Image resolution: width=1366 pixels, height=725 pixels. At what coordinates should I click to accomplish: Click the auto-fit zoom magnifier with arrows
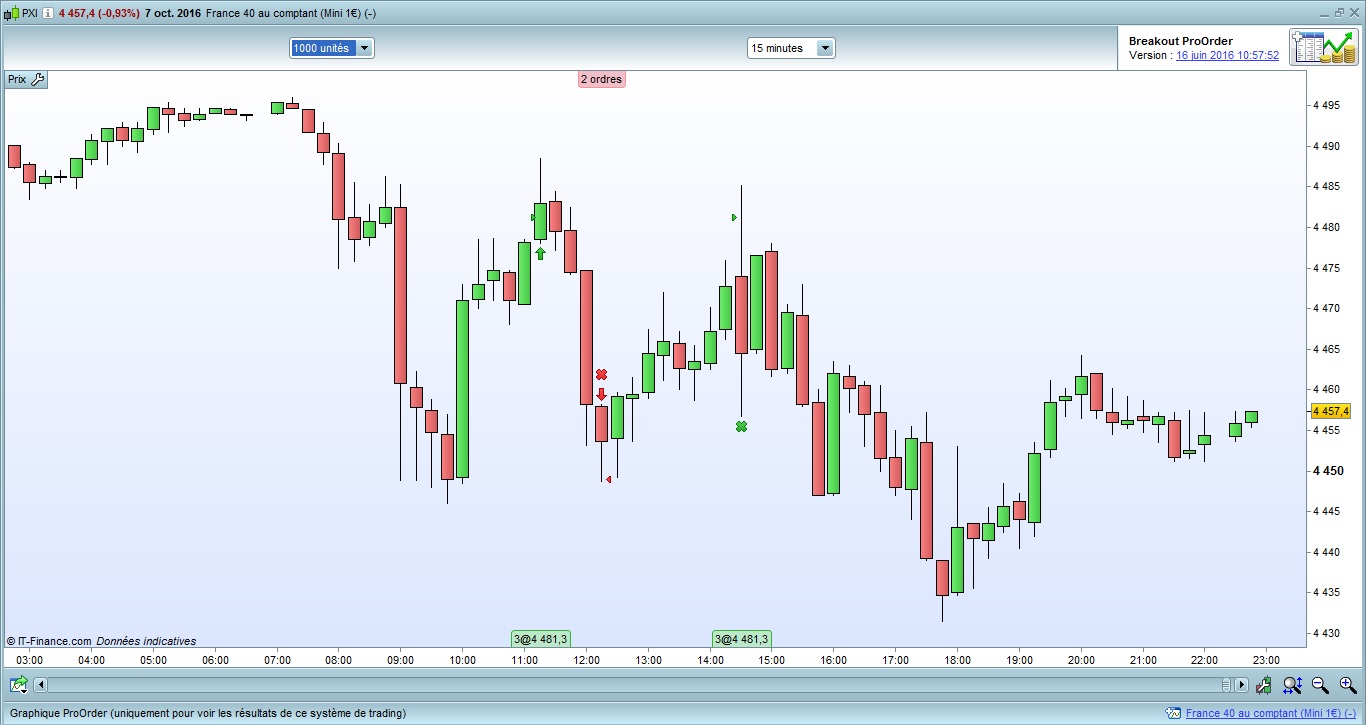coord(1292,685)
